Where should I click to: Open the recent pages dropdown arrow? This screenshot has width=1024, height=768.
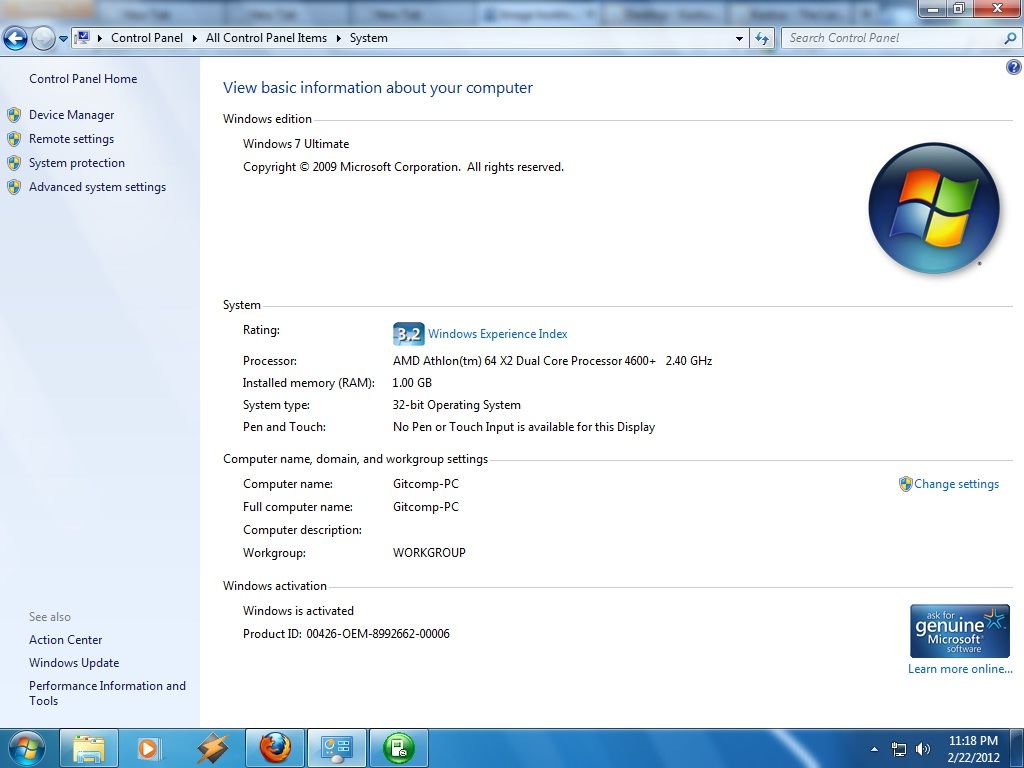pyautogui.click(x=63, y=39)
